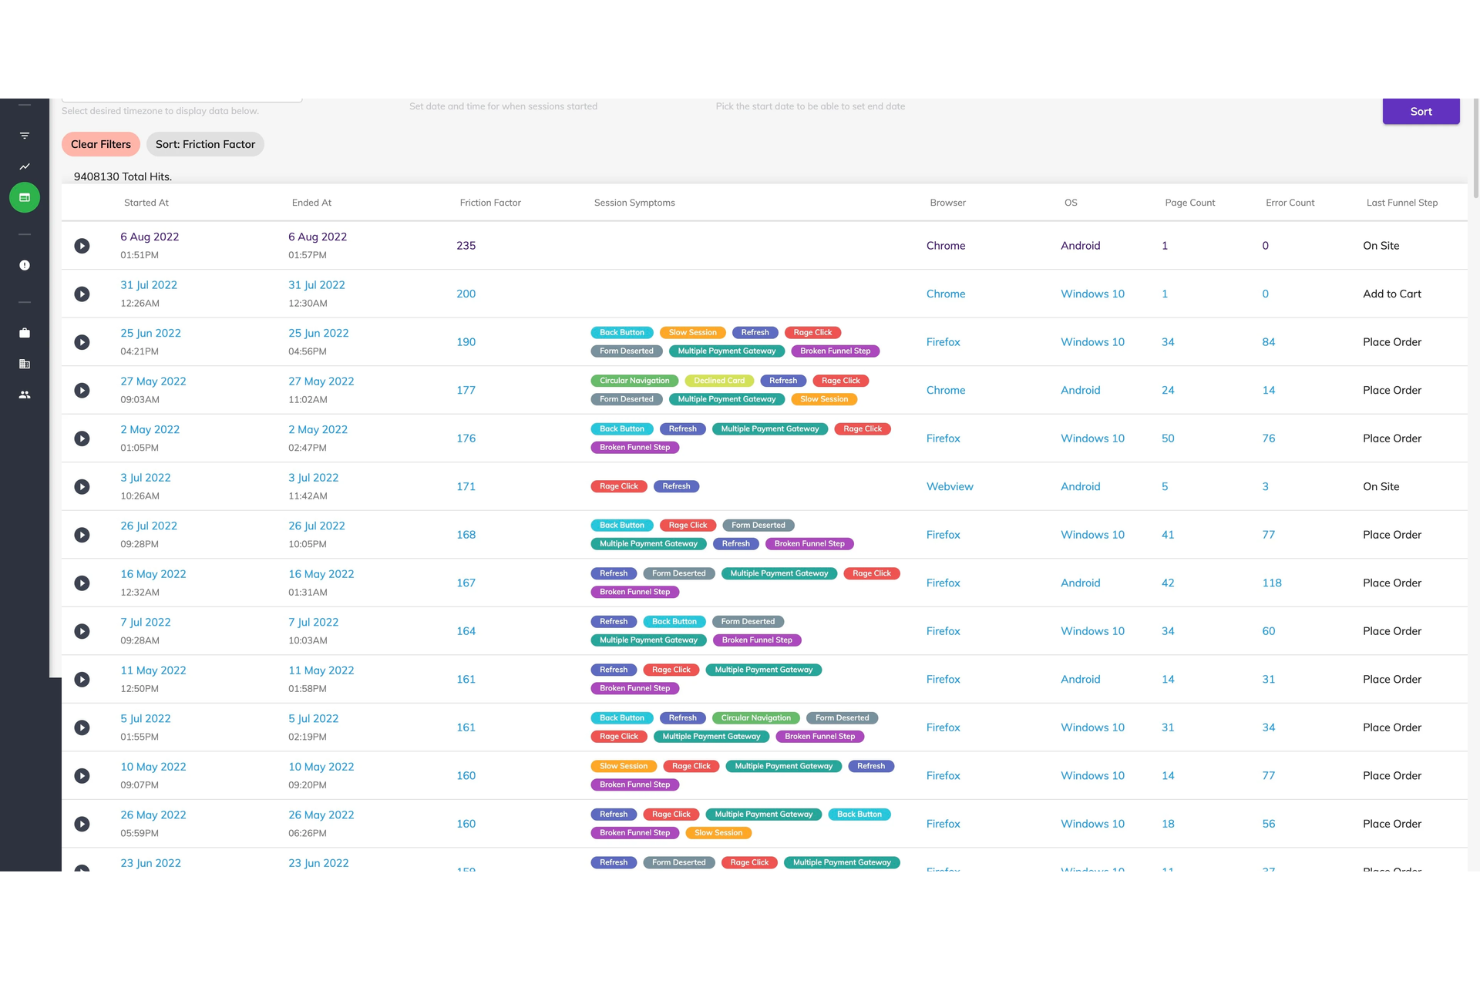
Task: Click the friction factor value 235
Action: (466, 245)
